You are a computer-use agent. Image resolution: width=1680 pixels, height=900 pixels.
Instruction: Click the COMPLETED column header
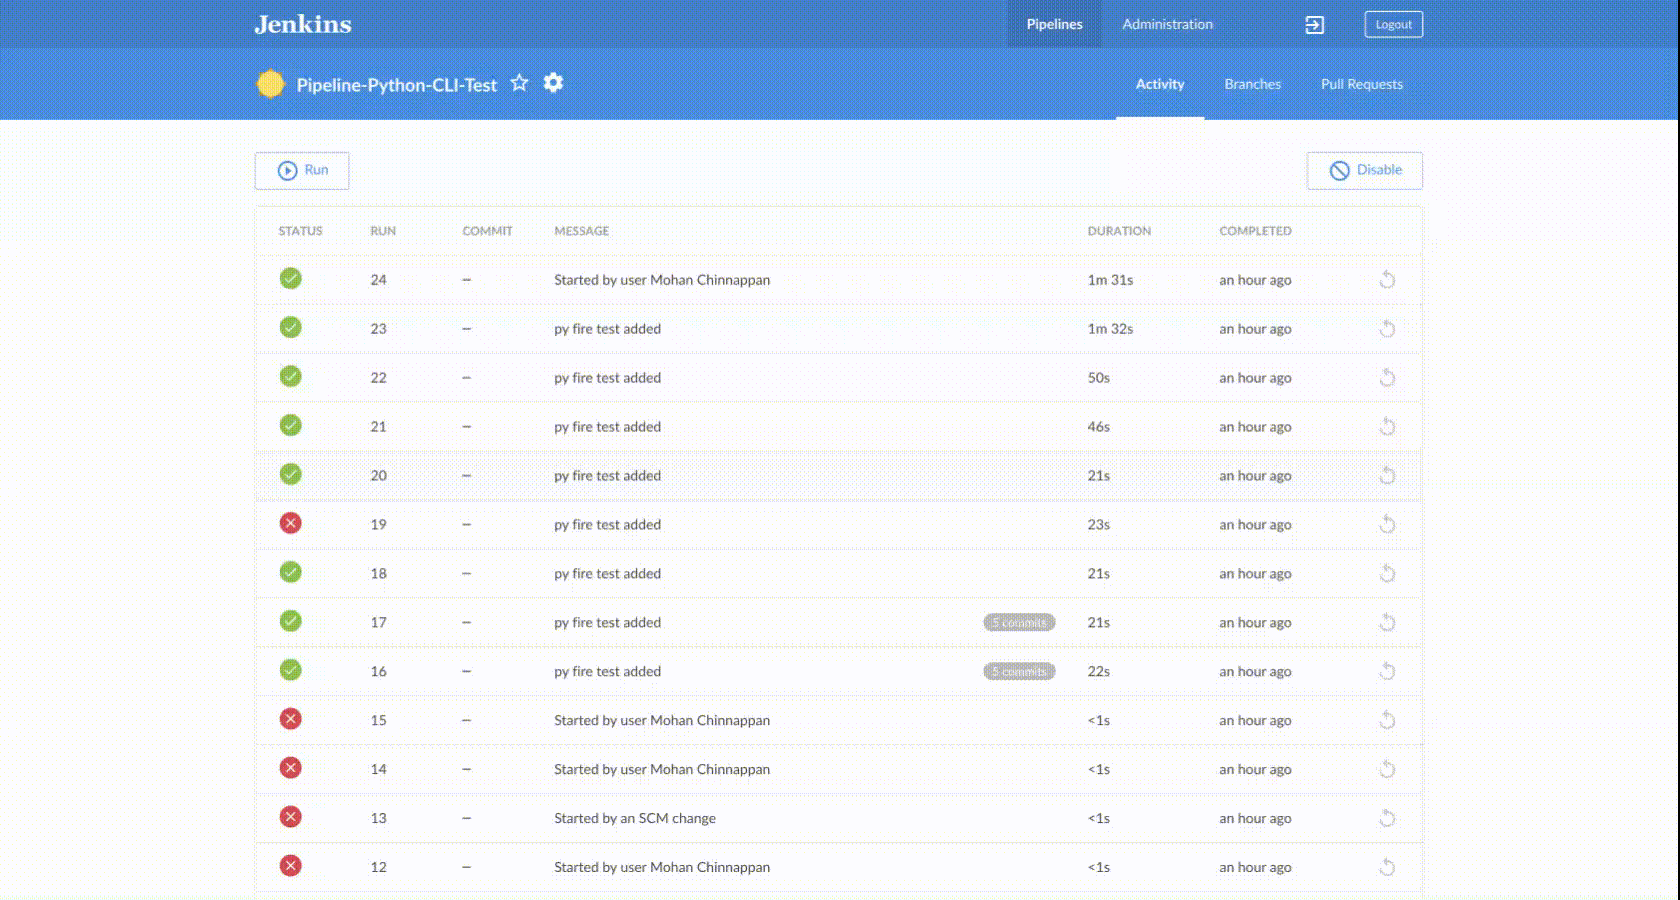(x=1255, y=231)
